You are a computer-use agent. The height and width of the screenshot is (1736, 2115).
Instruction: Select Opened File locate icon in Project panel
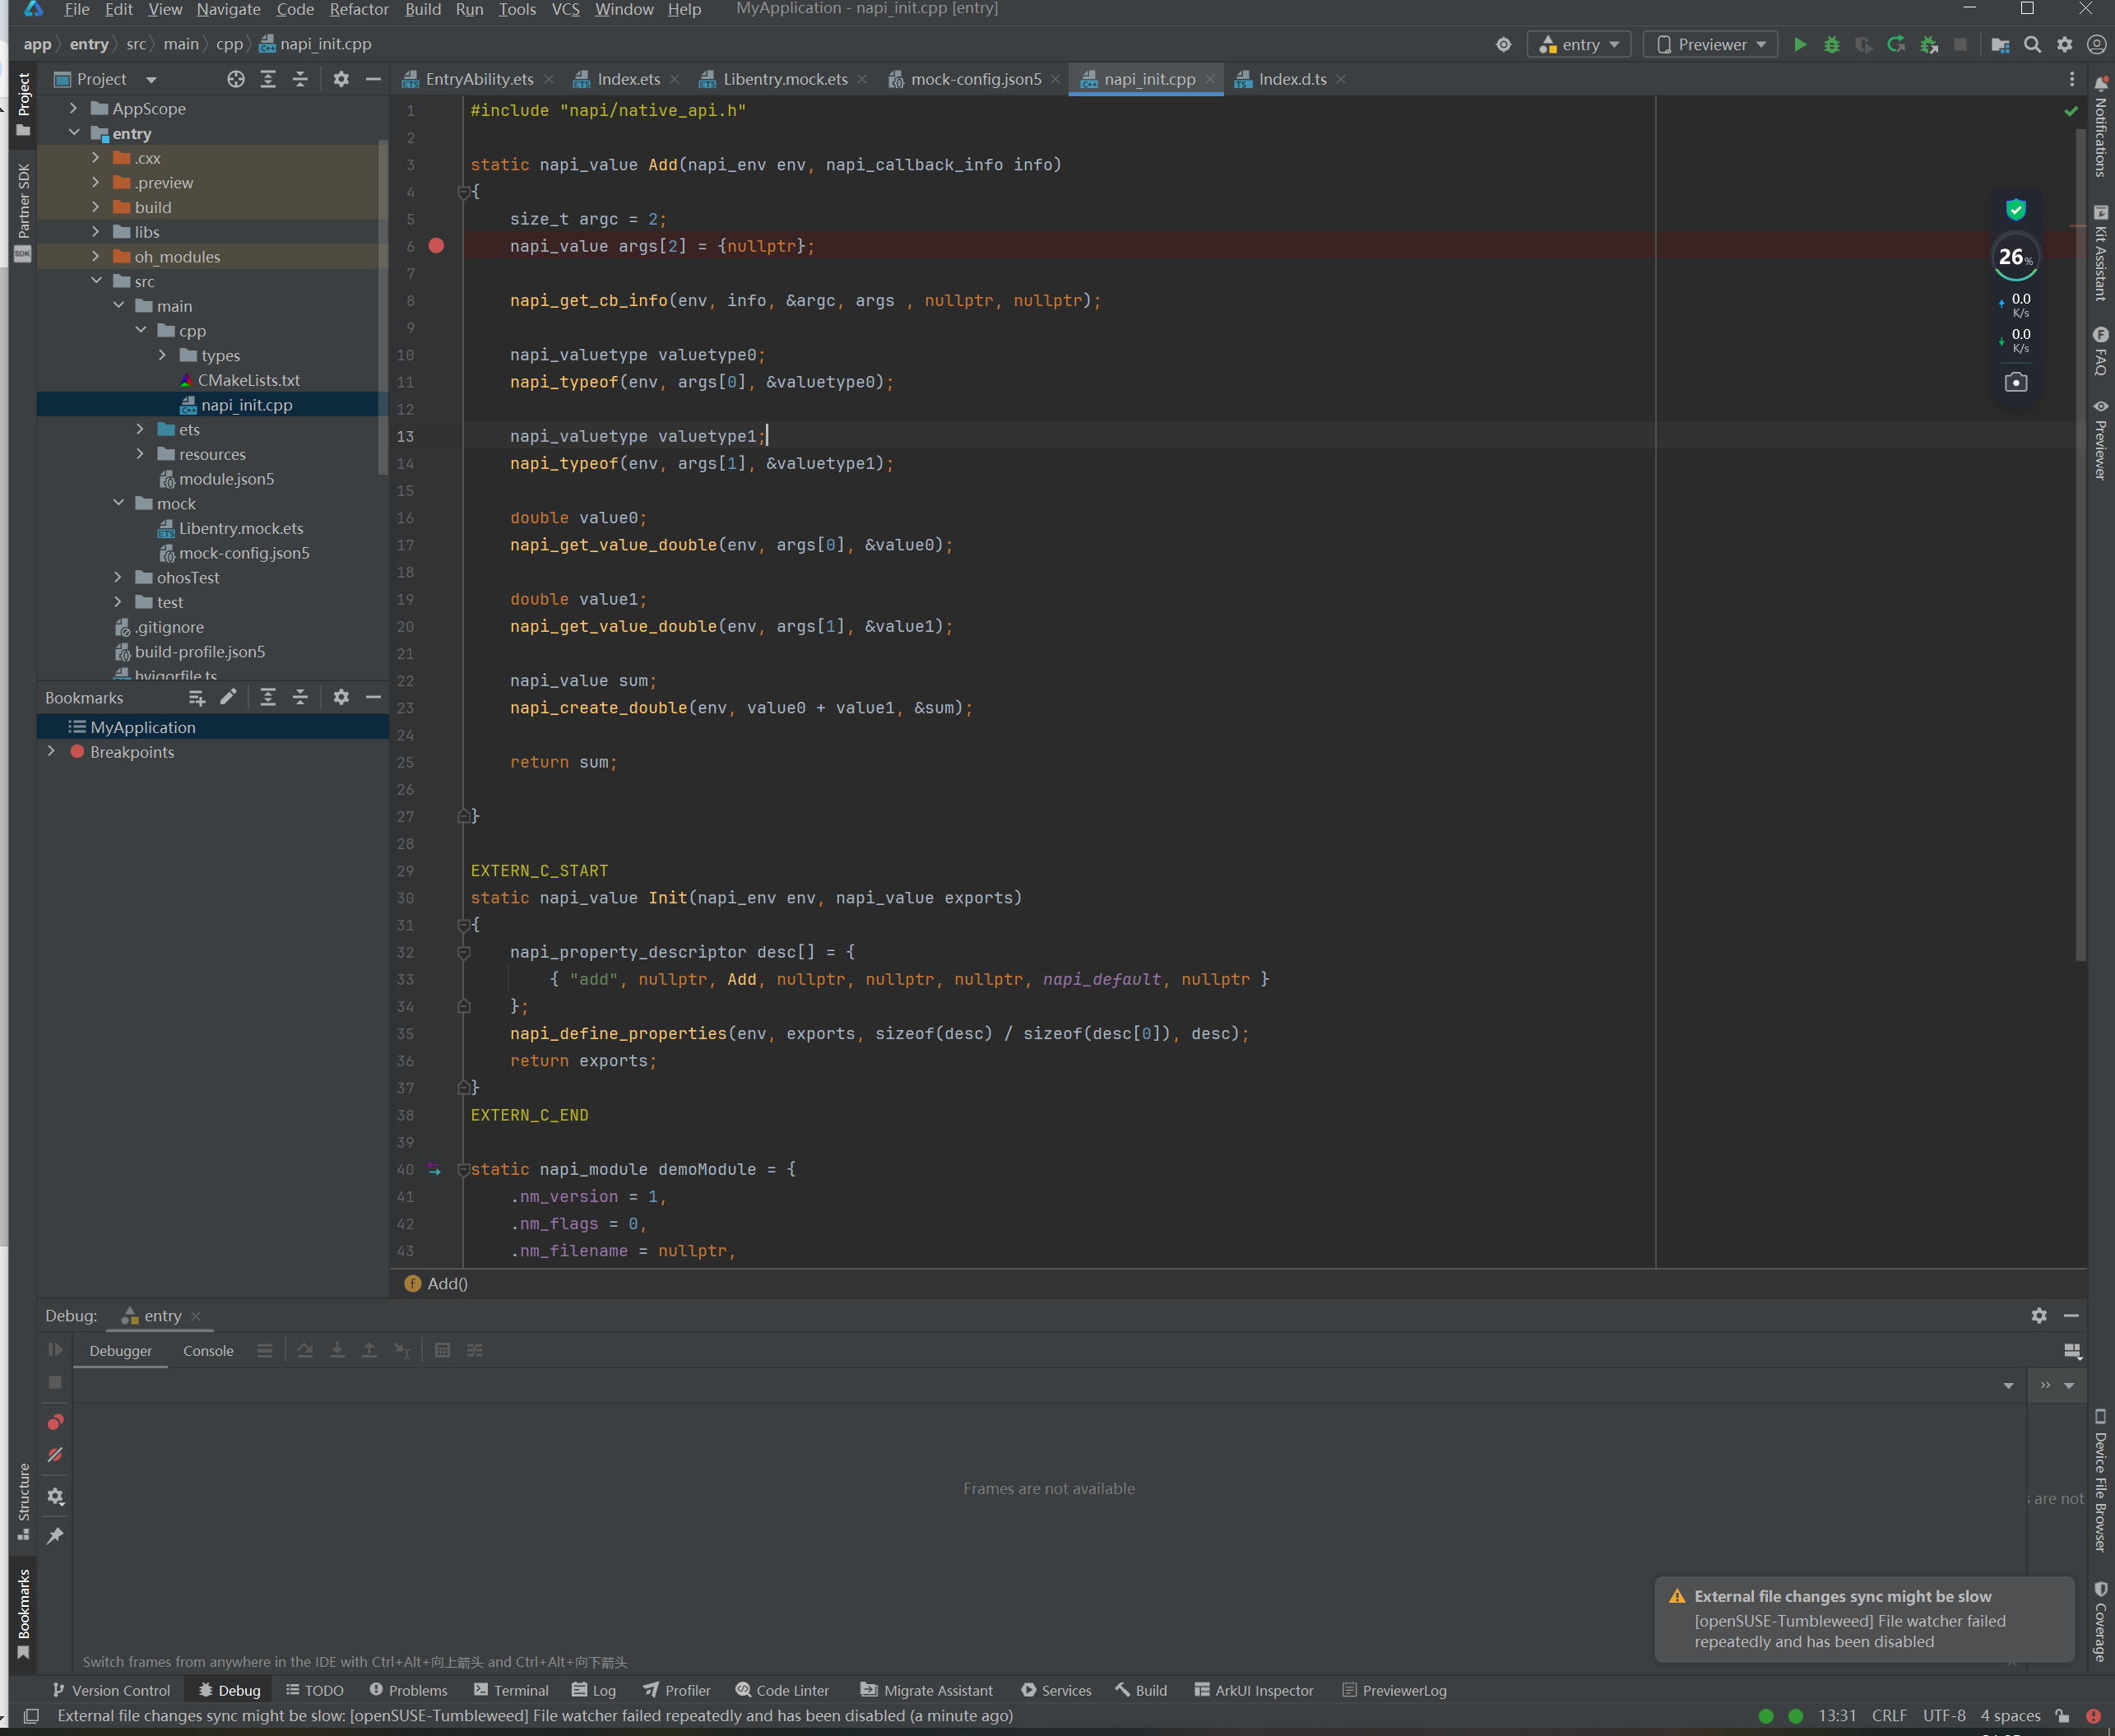pyautogui.click(x=236, y=79)
